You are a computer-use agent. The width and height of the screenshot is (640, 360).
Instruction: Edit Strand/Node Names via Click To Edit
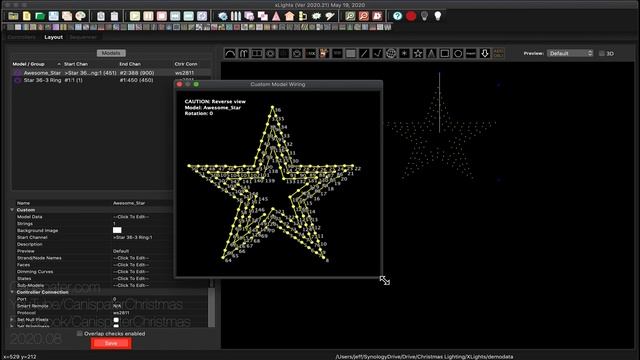tap(131, 258)
